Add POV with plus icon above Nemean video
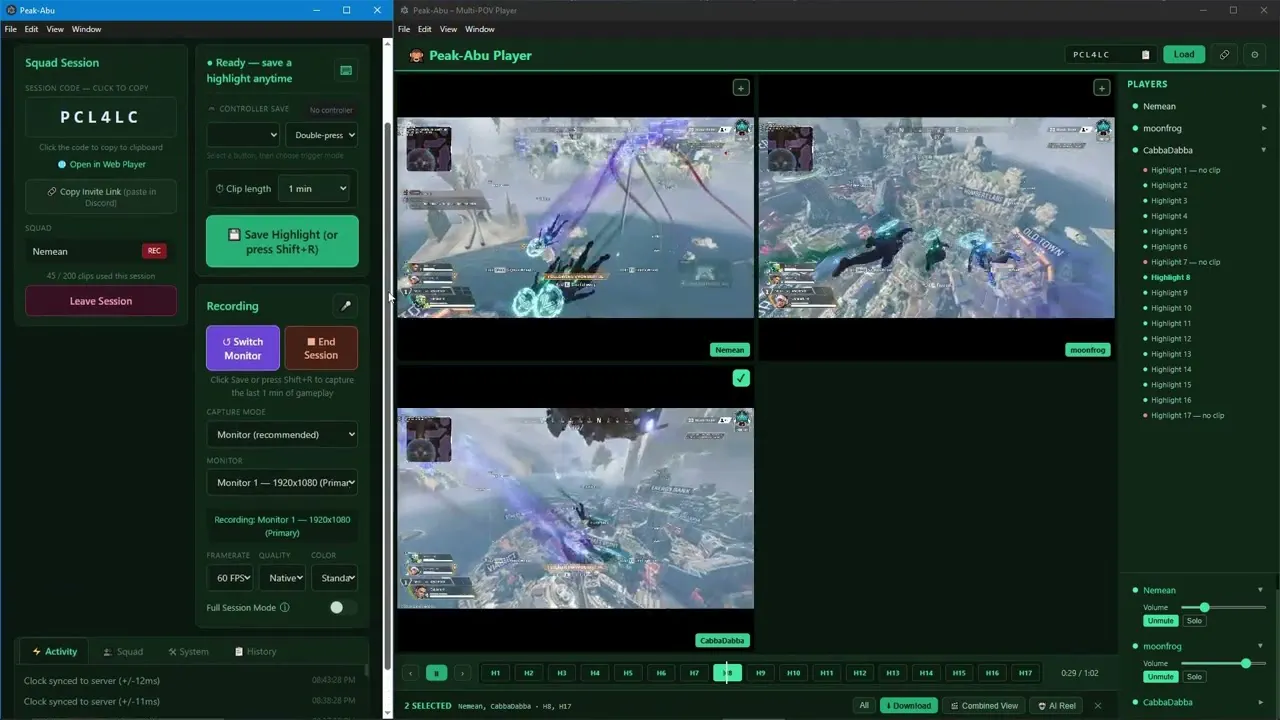1280x720 pixels. [741, 88]
